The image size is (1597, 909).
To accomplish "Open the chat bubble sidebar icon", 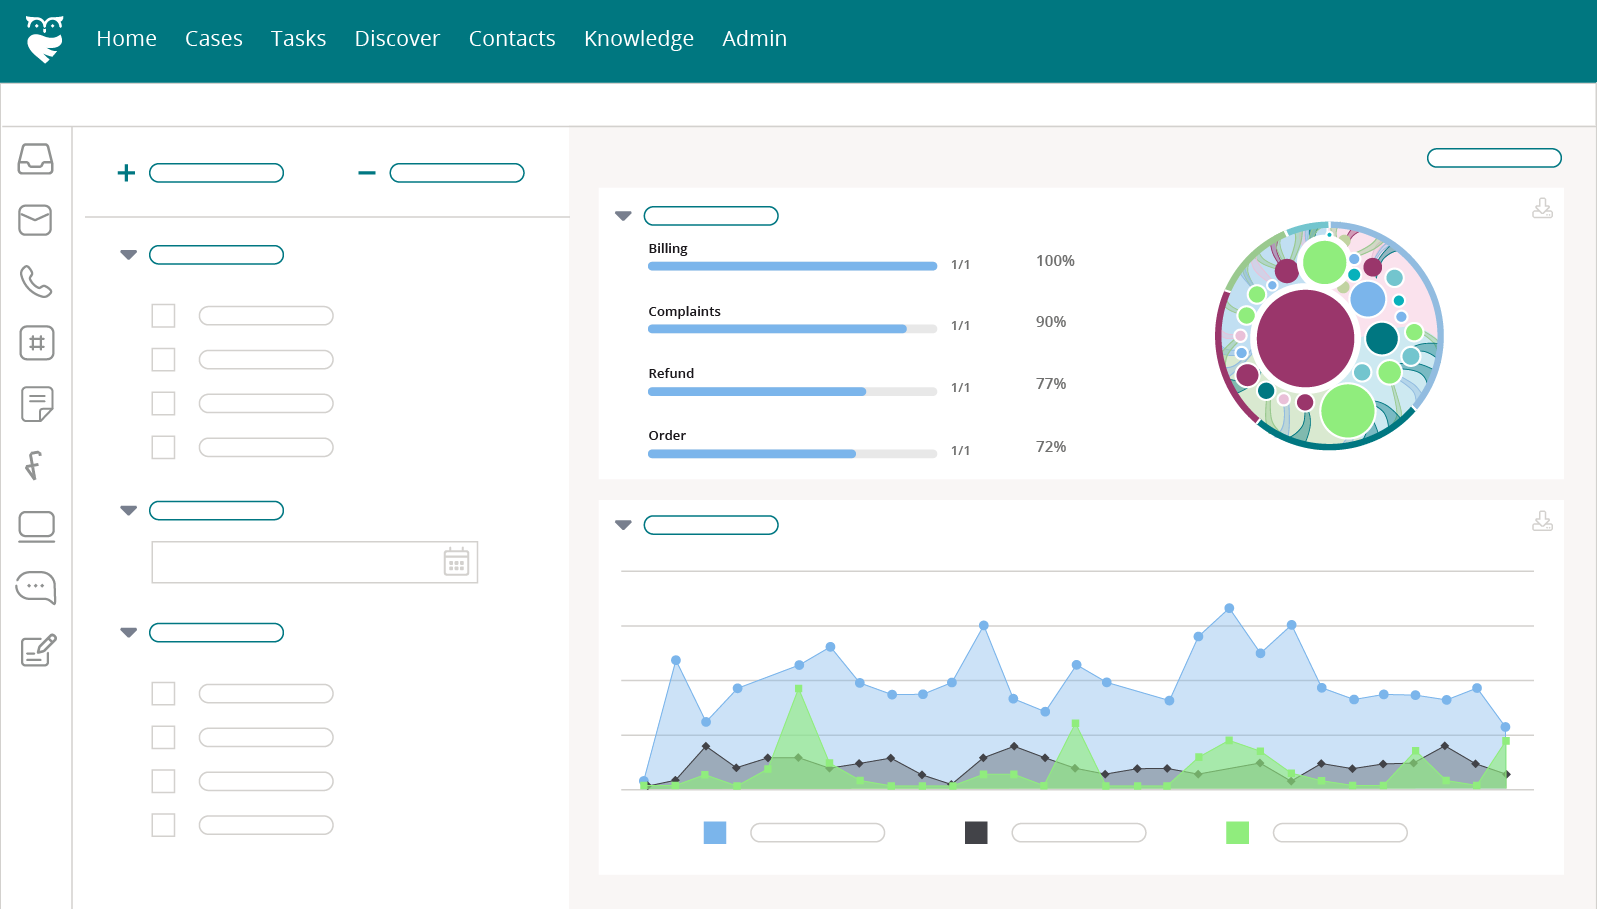I will (x=36, y=588).
